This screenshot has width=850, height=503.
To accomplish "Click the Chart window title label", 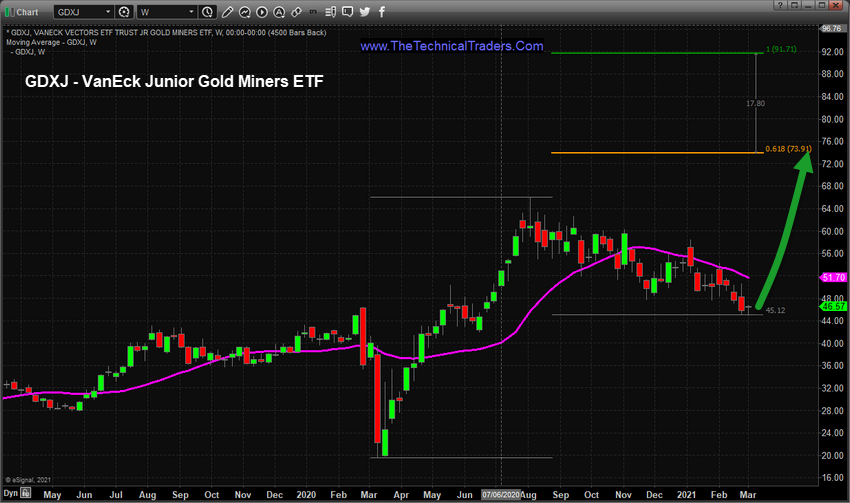I will (x=27, y=12).
